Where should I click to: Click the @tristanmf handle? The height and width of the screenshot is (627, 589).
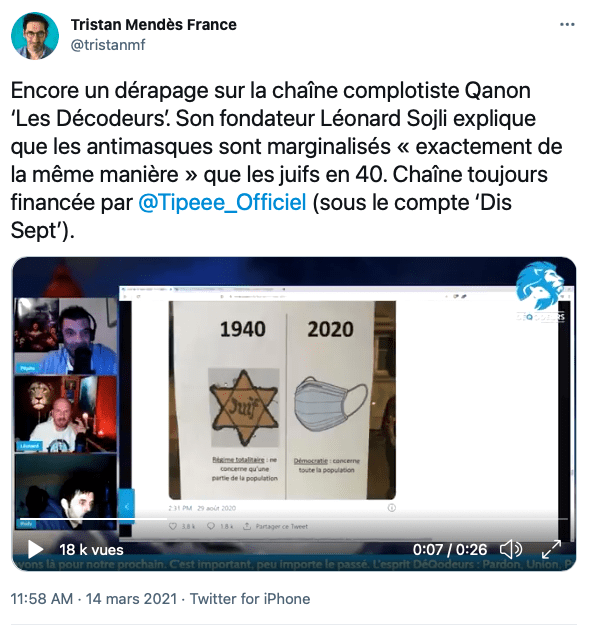108,45
